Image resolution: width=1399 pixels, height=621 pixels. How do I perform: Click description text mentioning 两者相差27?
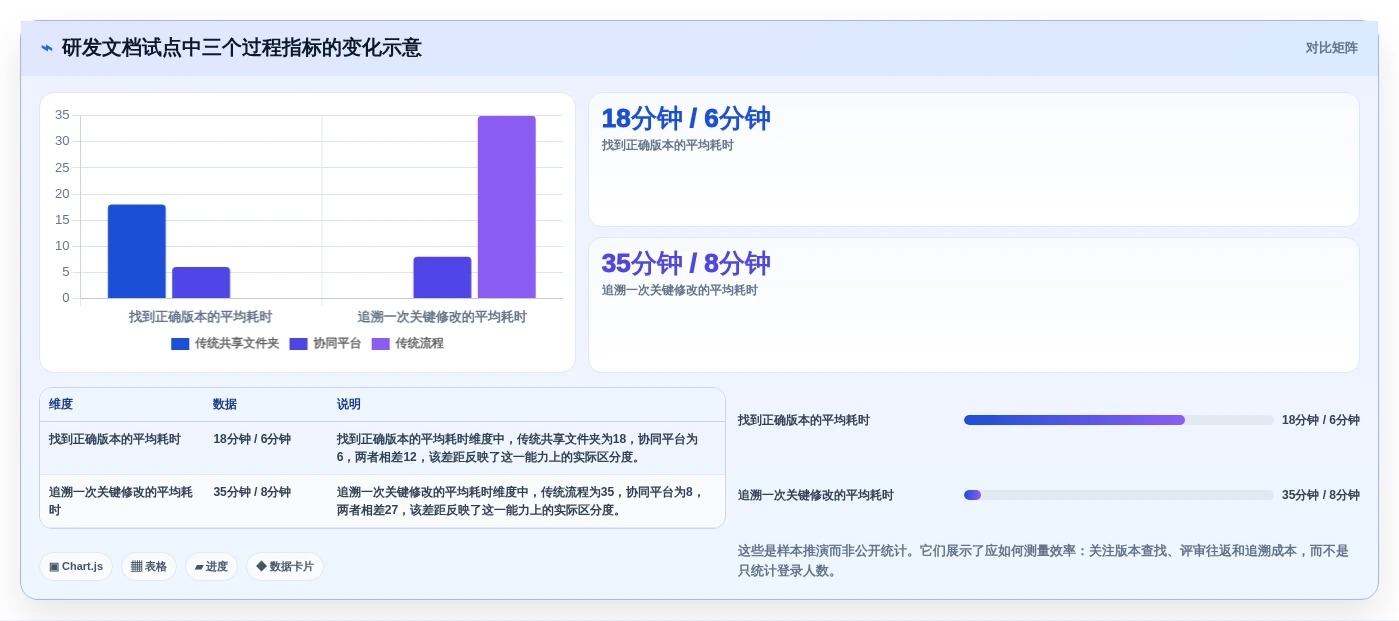(x=522, y=501)
